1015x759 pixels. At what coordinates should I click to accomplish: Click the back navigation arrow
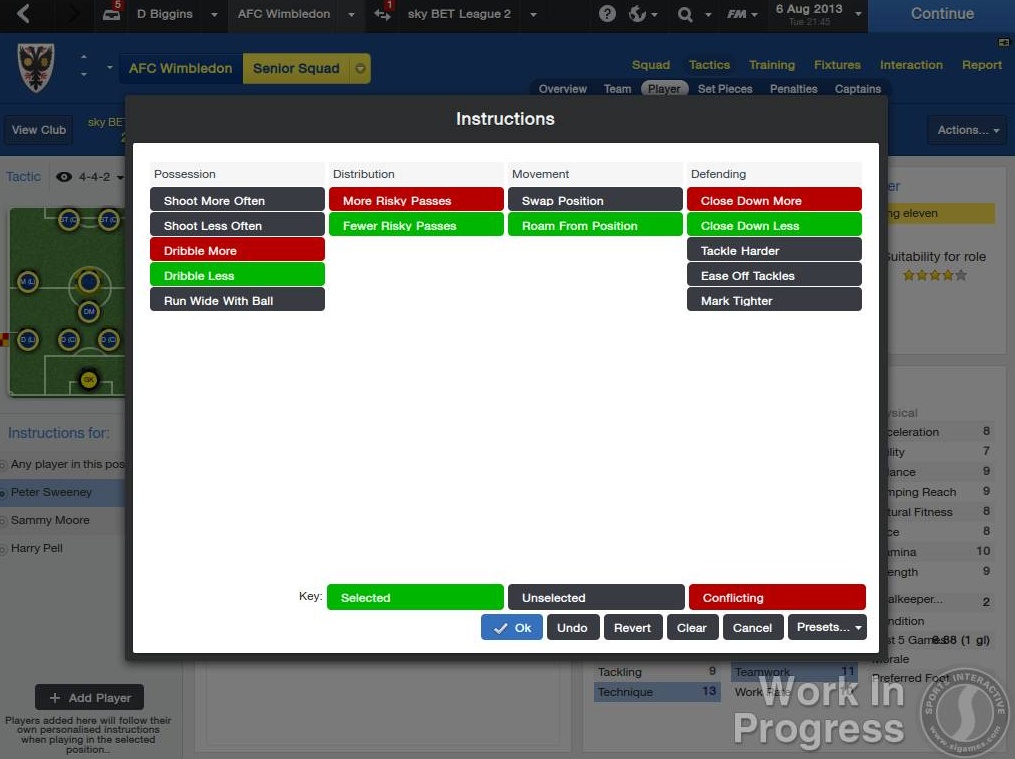[23, 14]
